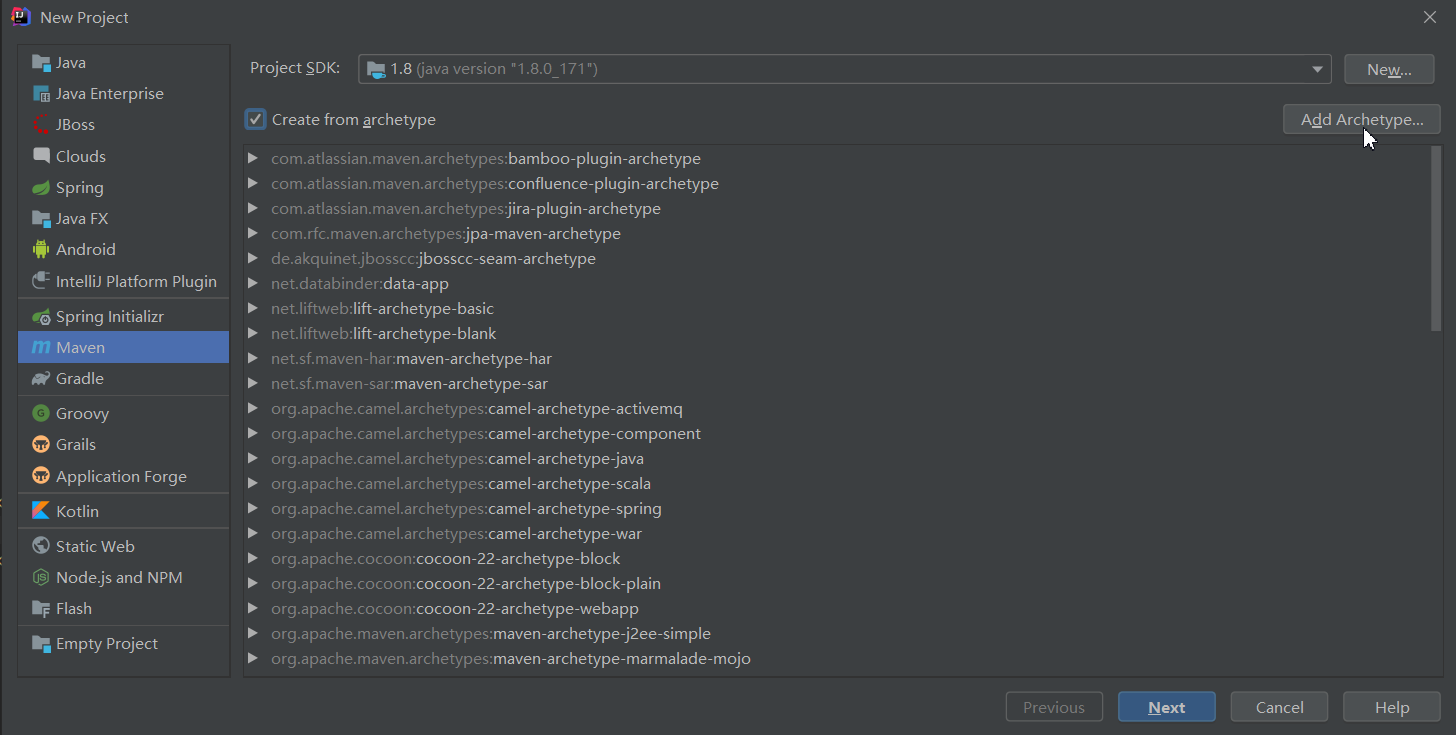The height and width of the screenshot is (735, 1456).
Task: Click the archetype list vertical scrollbar
Action: pyautogui.click(x=1436, y=238)
